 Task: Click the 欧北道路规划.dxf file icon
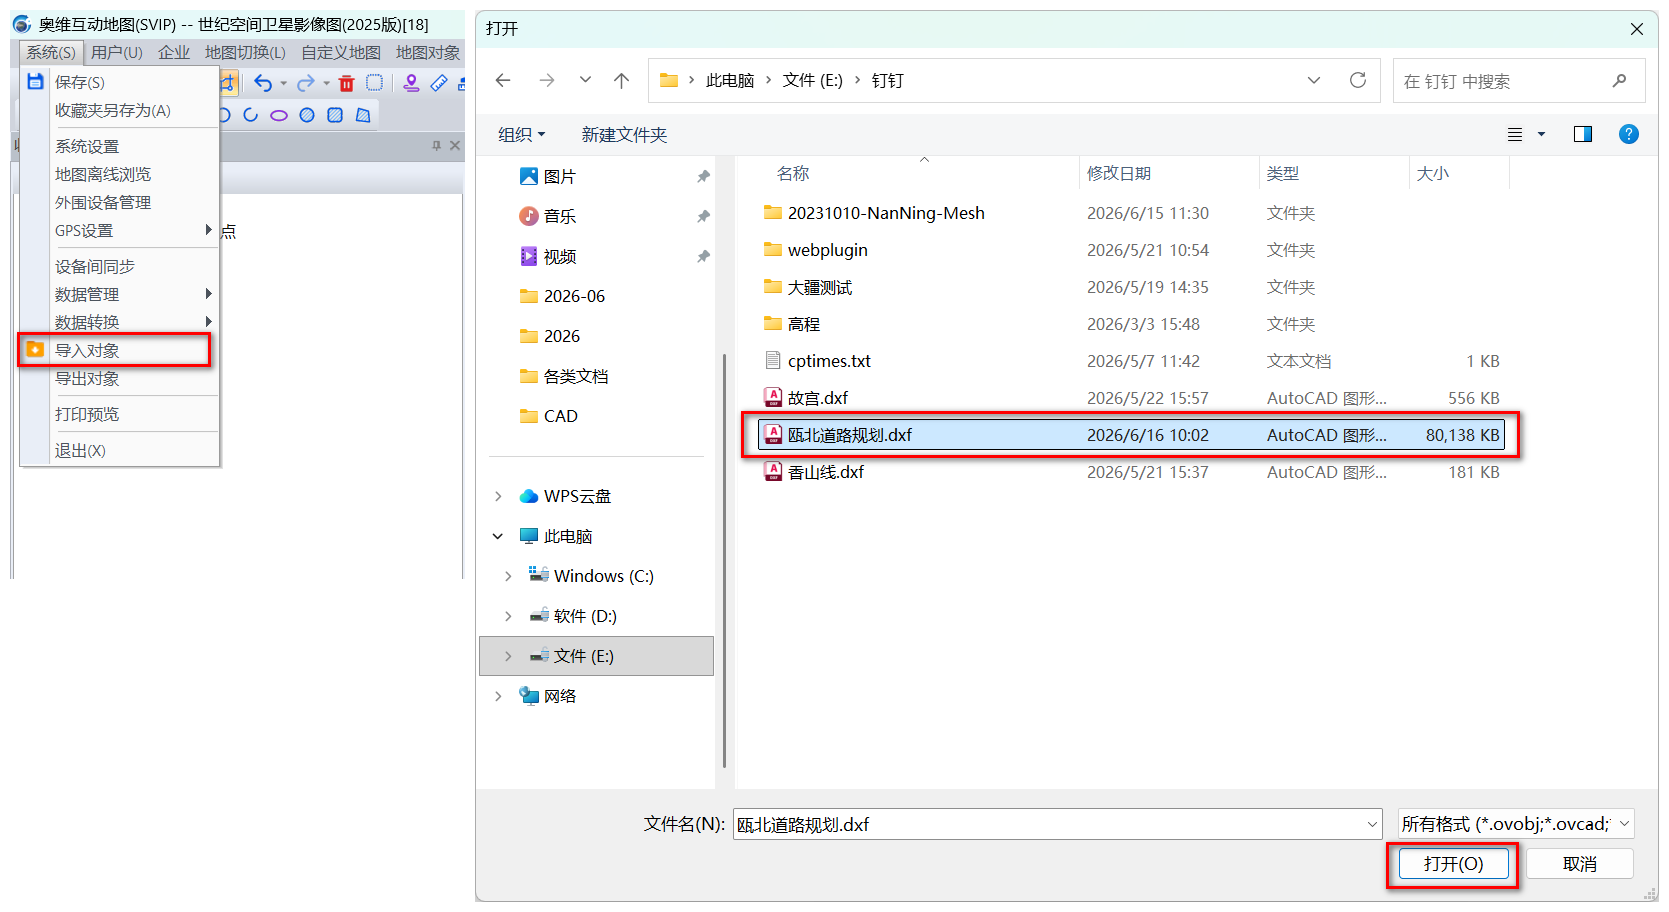(x=773, y=434)
